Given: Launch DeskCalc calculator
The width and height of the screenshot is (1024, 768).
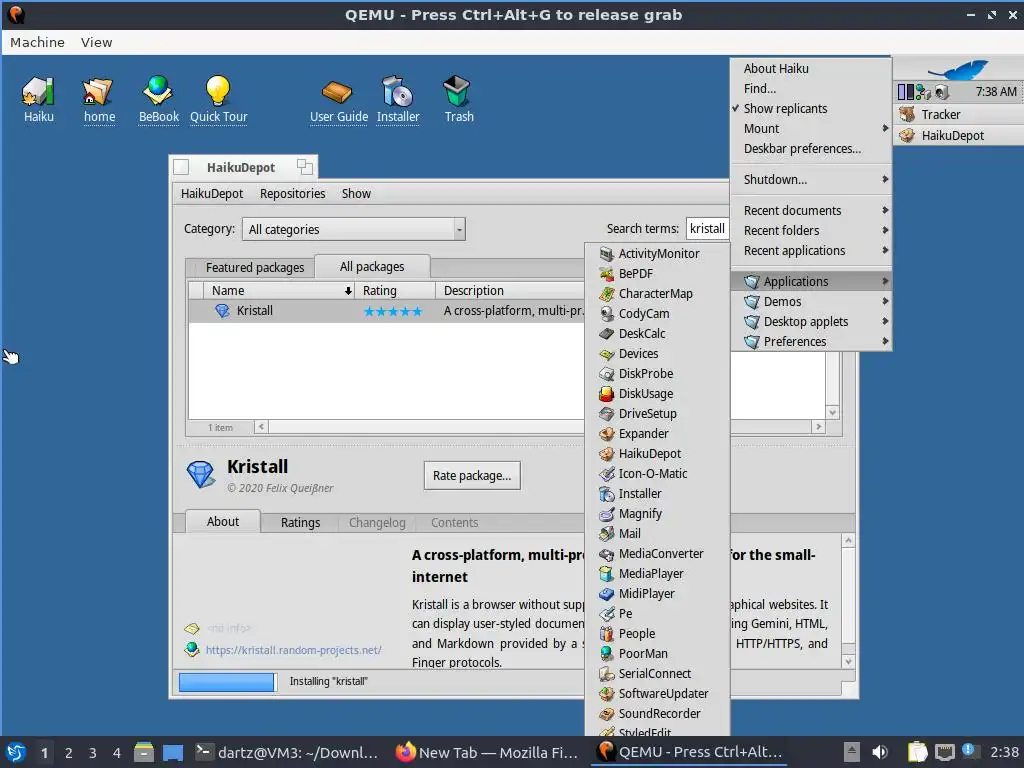Looking at the screenshot, I should 657,334.
